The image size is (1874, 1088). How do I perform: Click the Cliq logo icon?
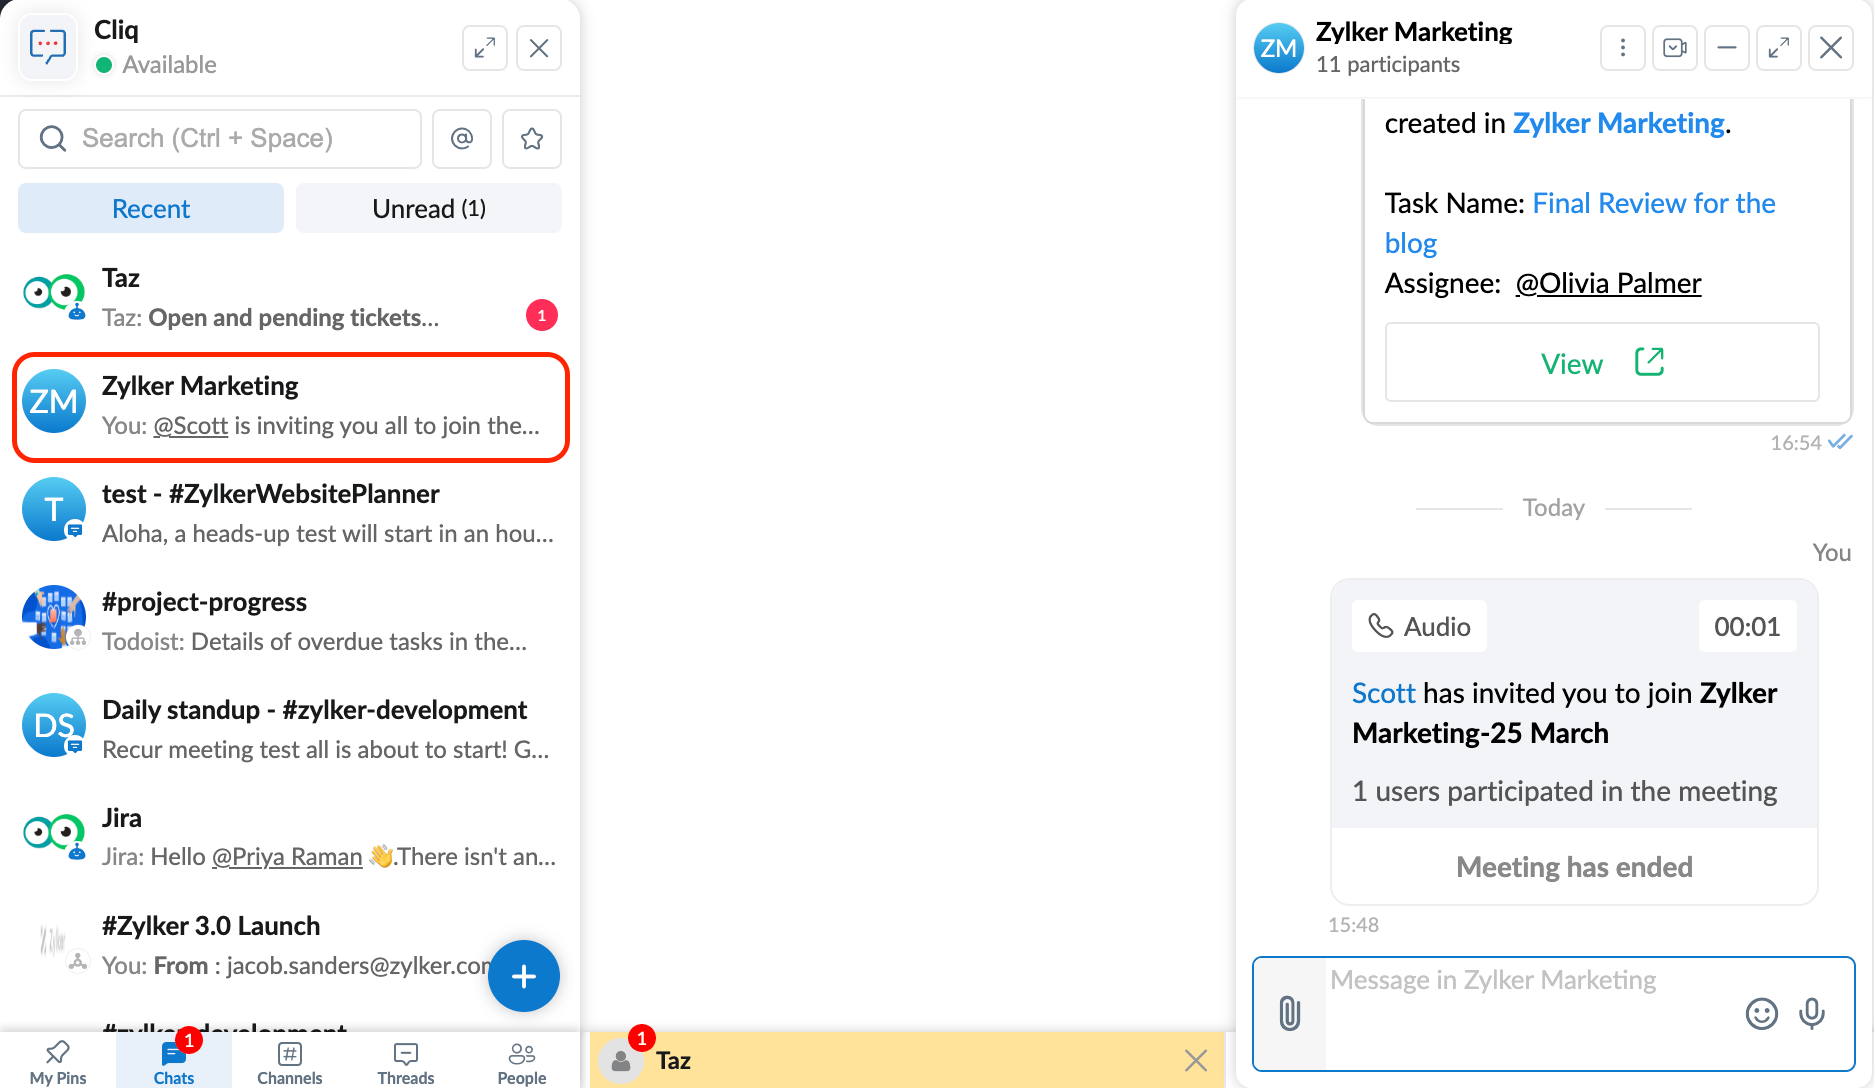[48, 46]
